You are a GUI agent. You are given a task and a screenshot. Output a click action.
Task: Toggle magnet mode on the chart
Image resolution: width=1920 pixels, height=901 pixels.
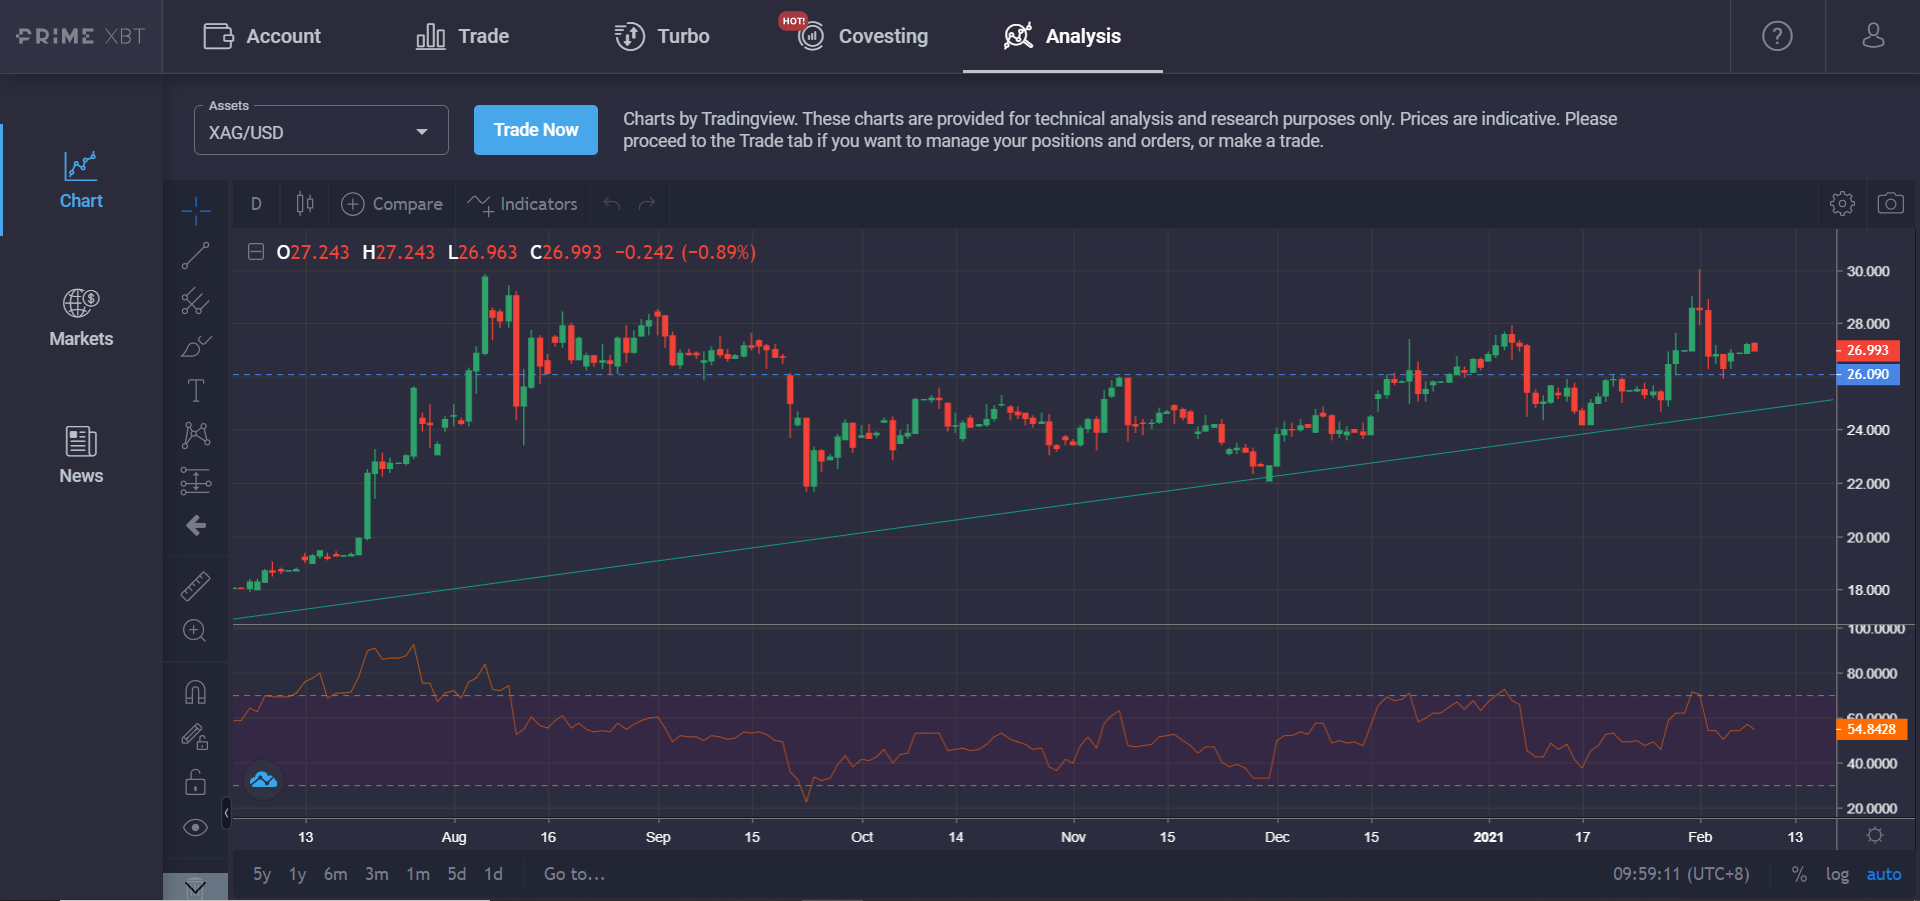(x=195, y=691)
